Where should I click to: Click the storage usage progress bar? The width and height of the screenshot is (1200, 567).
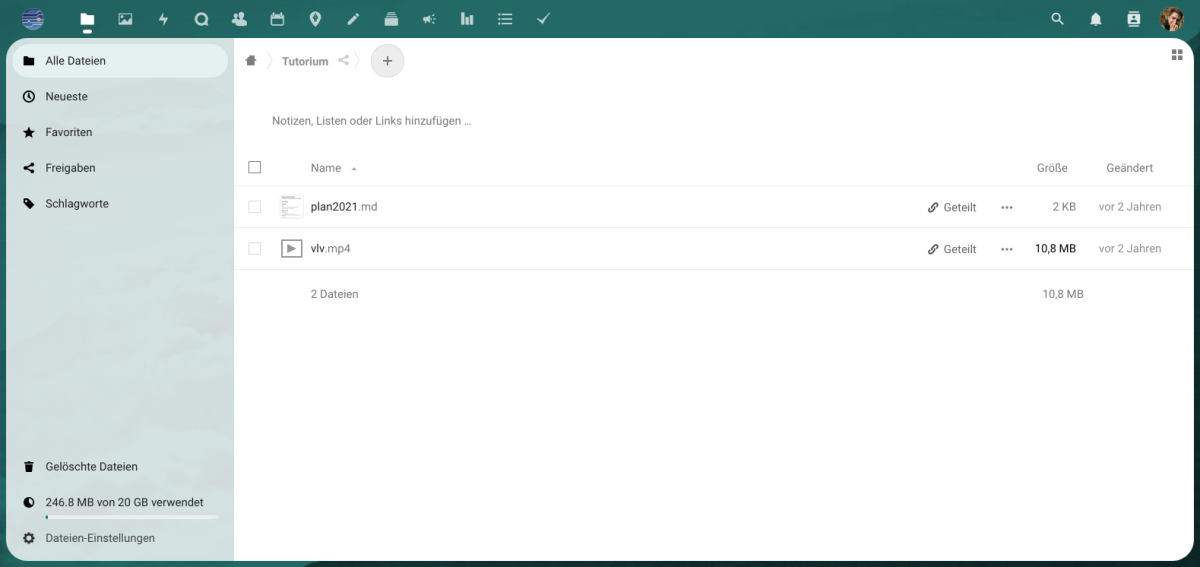pyautogui.click(x=131, y=517)
